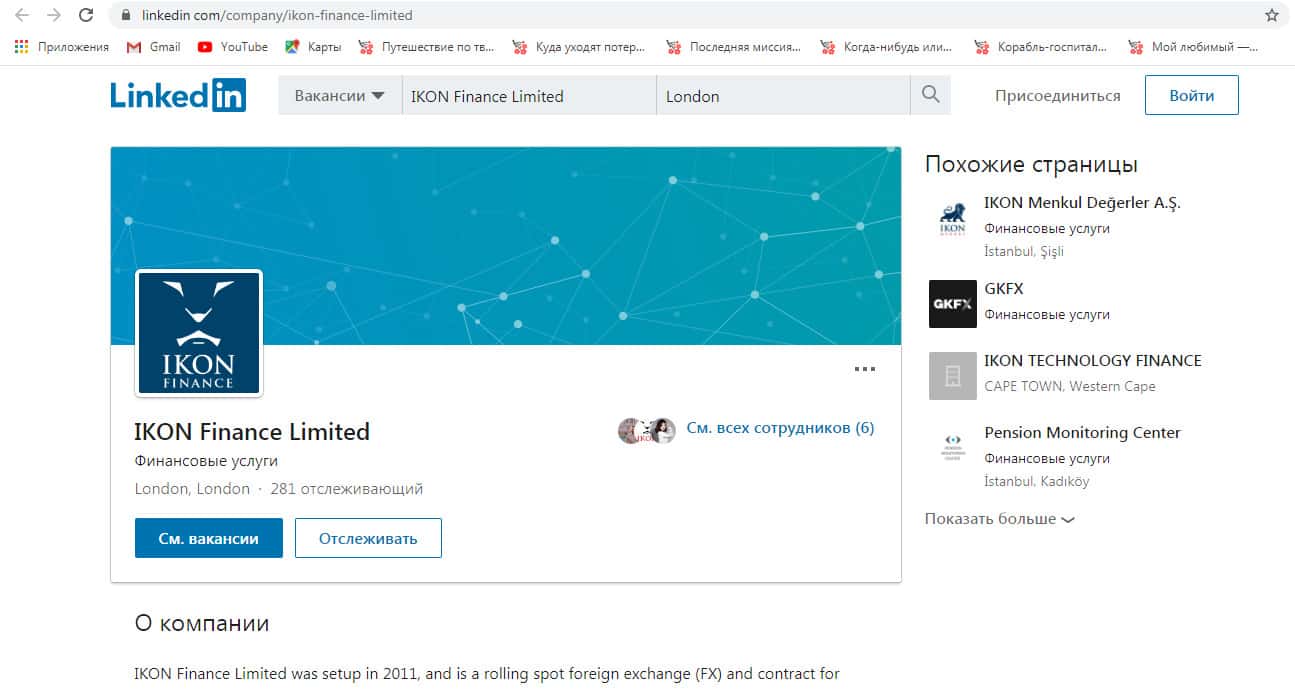Open the Приложения apps bookmark

pos(62,47)
